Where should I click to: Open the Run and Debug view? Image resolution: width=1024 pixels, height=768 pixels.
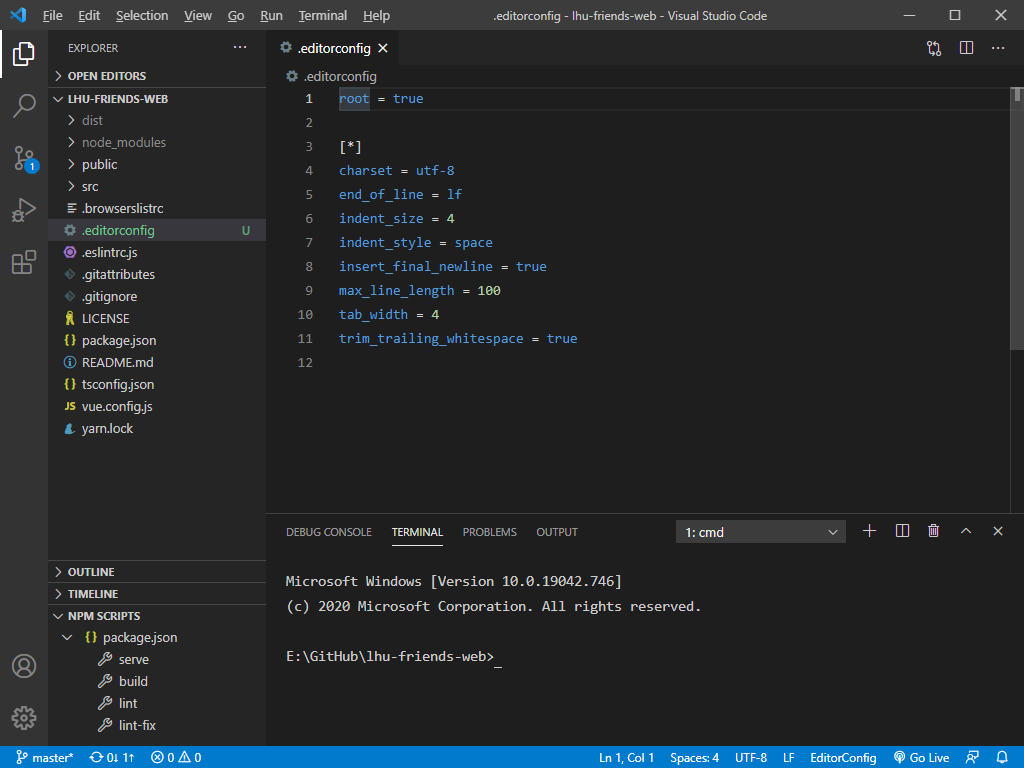click(24, 210)
